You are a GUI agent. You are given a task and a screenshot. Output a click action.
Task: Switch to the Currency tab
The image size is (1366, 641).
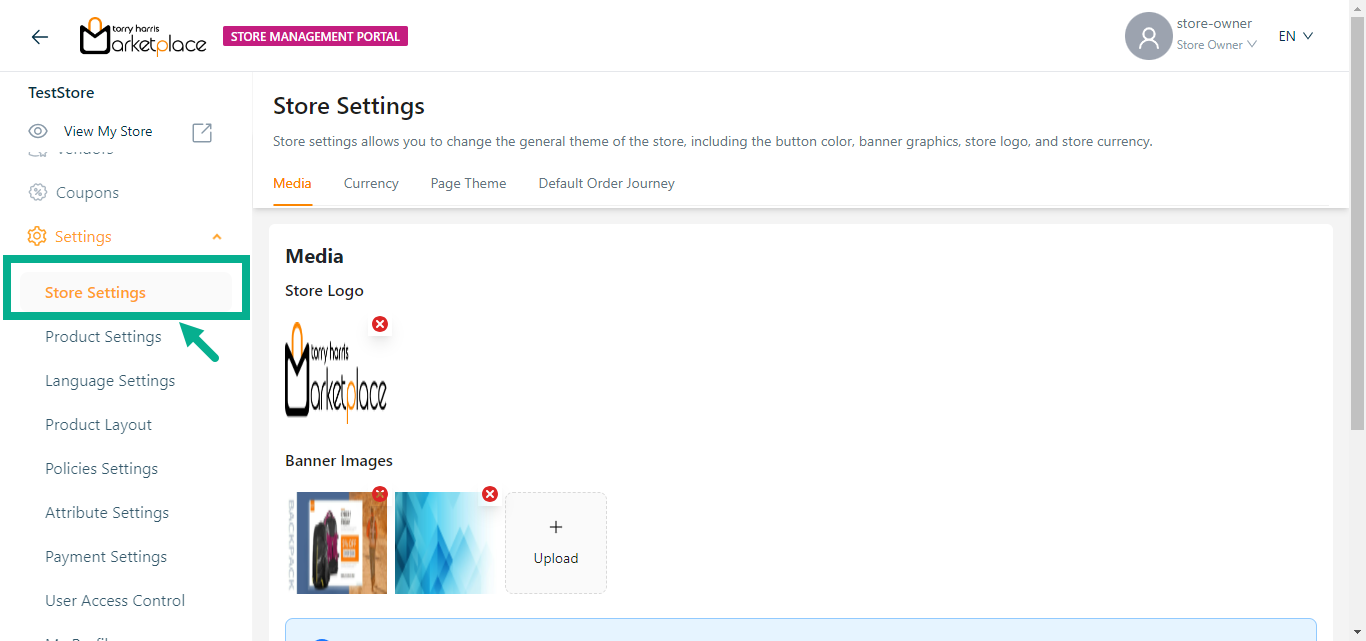[x=371, y=183]
